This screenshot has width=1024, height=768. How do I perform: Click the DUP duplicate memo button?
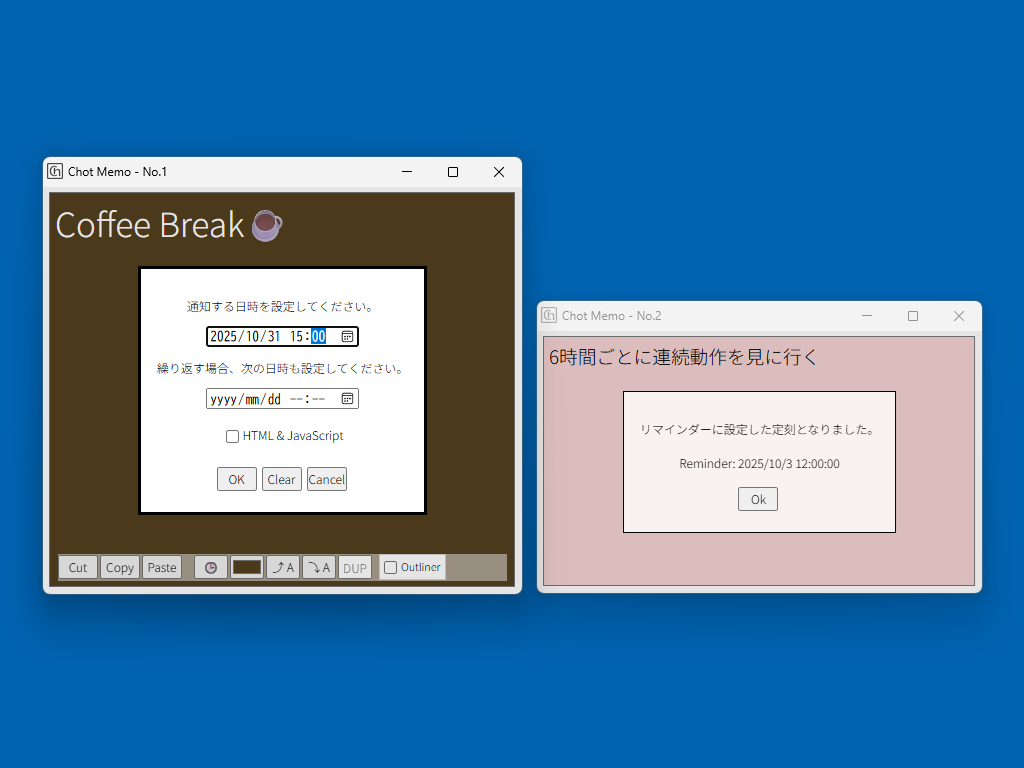pos(355,568)
